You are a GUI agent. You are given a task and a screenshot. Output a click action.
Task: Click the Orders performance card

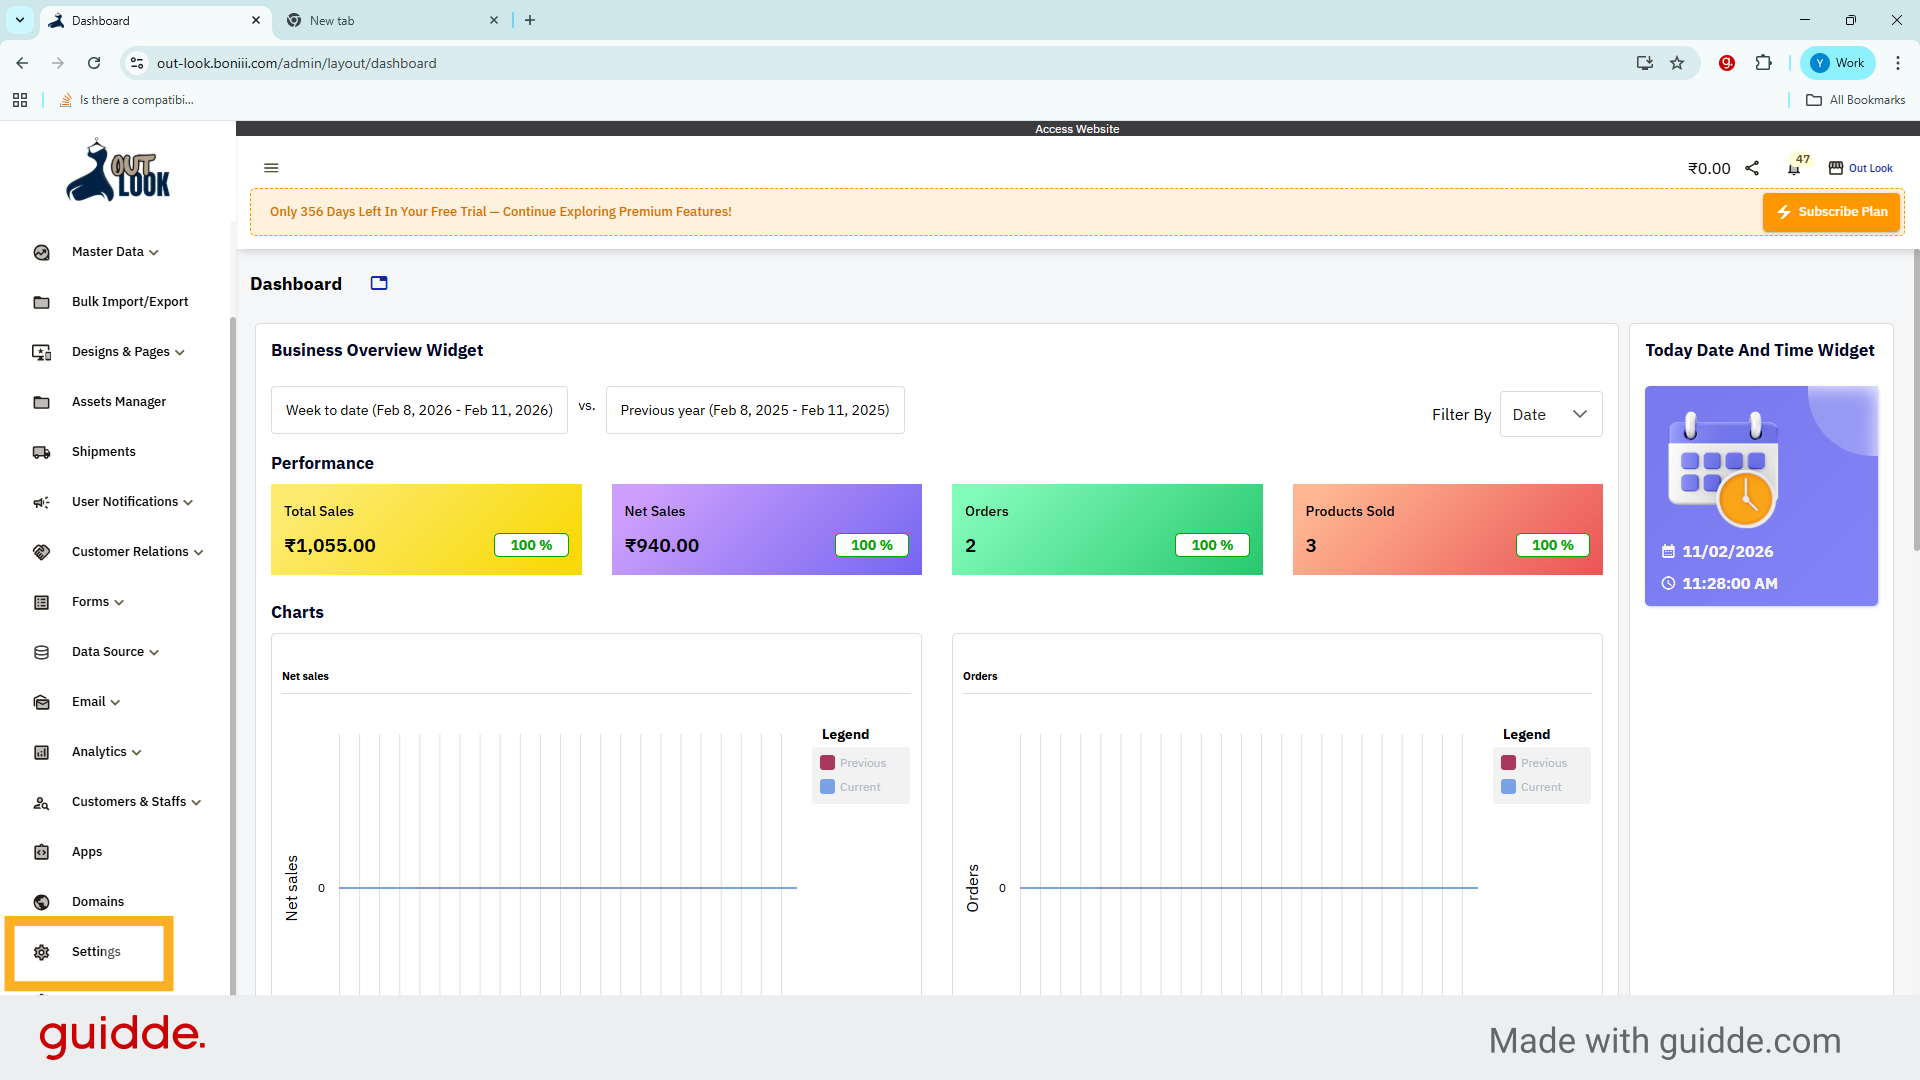click(1107, 530)
